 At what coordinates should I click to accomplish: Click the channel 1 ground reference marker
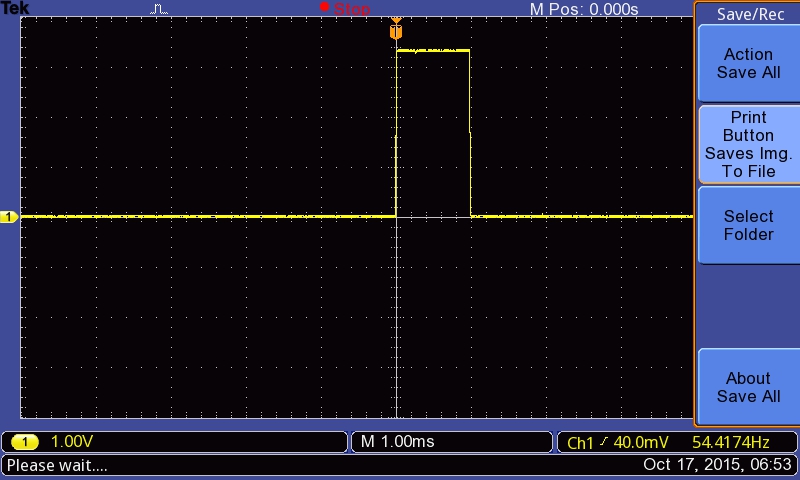point(9,217)
